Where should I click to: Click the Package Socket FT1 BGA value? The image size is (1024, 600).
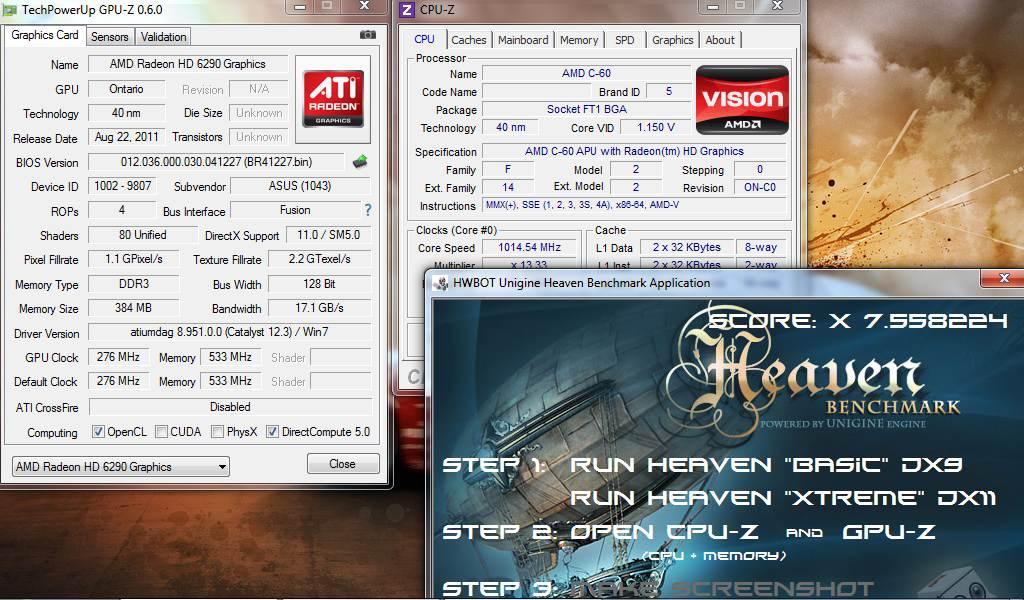tap(586, 109)
